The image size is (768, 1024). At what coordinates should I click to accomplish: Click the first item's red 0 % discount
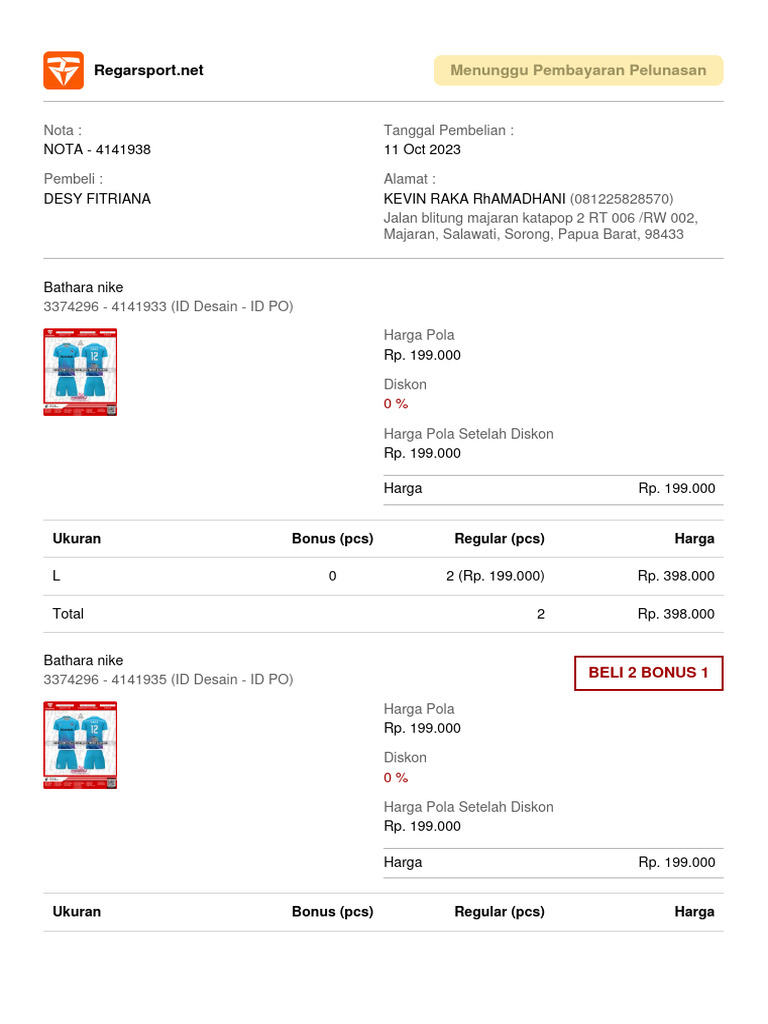[x=396, y=404]
